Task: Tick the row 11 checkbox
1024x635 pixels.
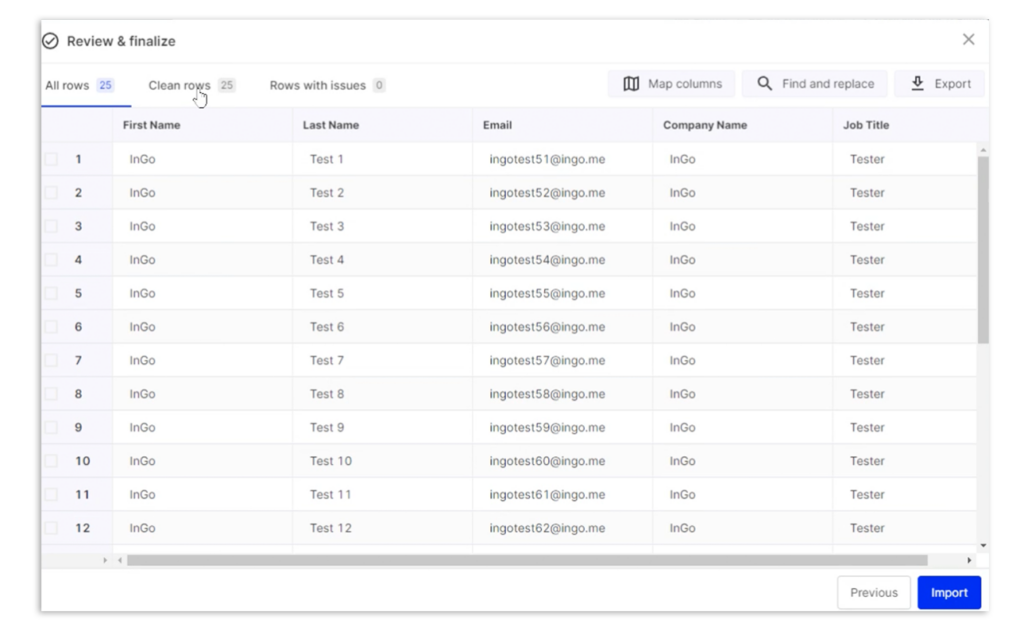Action: pos(51,495)
